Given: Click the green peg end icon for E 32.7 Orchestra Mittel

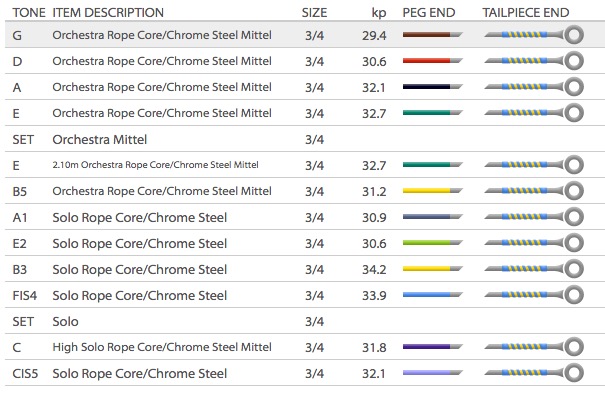Looking at the screenshot, I should [x=432, y=113].
